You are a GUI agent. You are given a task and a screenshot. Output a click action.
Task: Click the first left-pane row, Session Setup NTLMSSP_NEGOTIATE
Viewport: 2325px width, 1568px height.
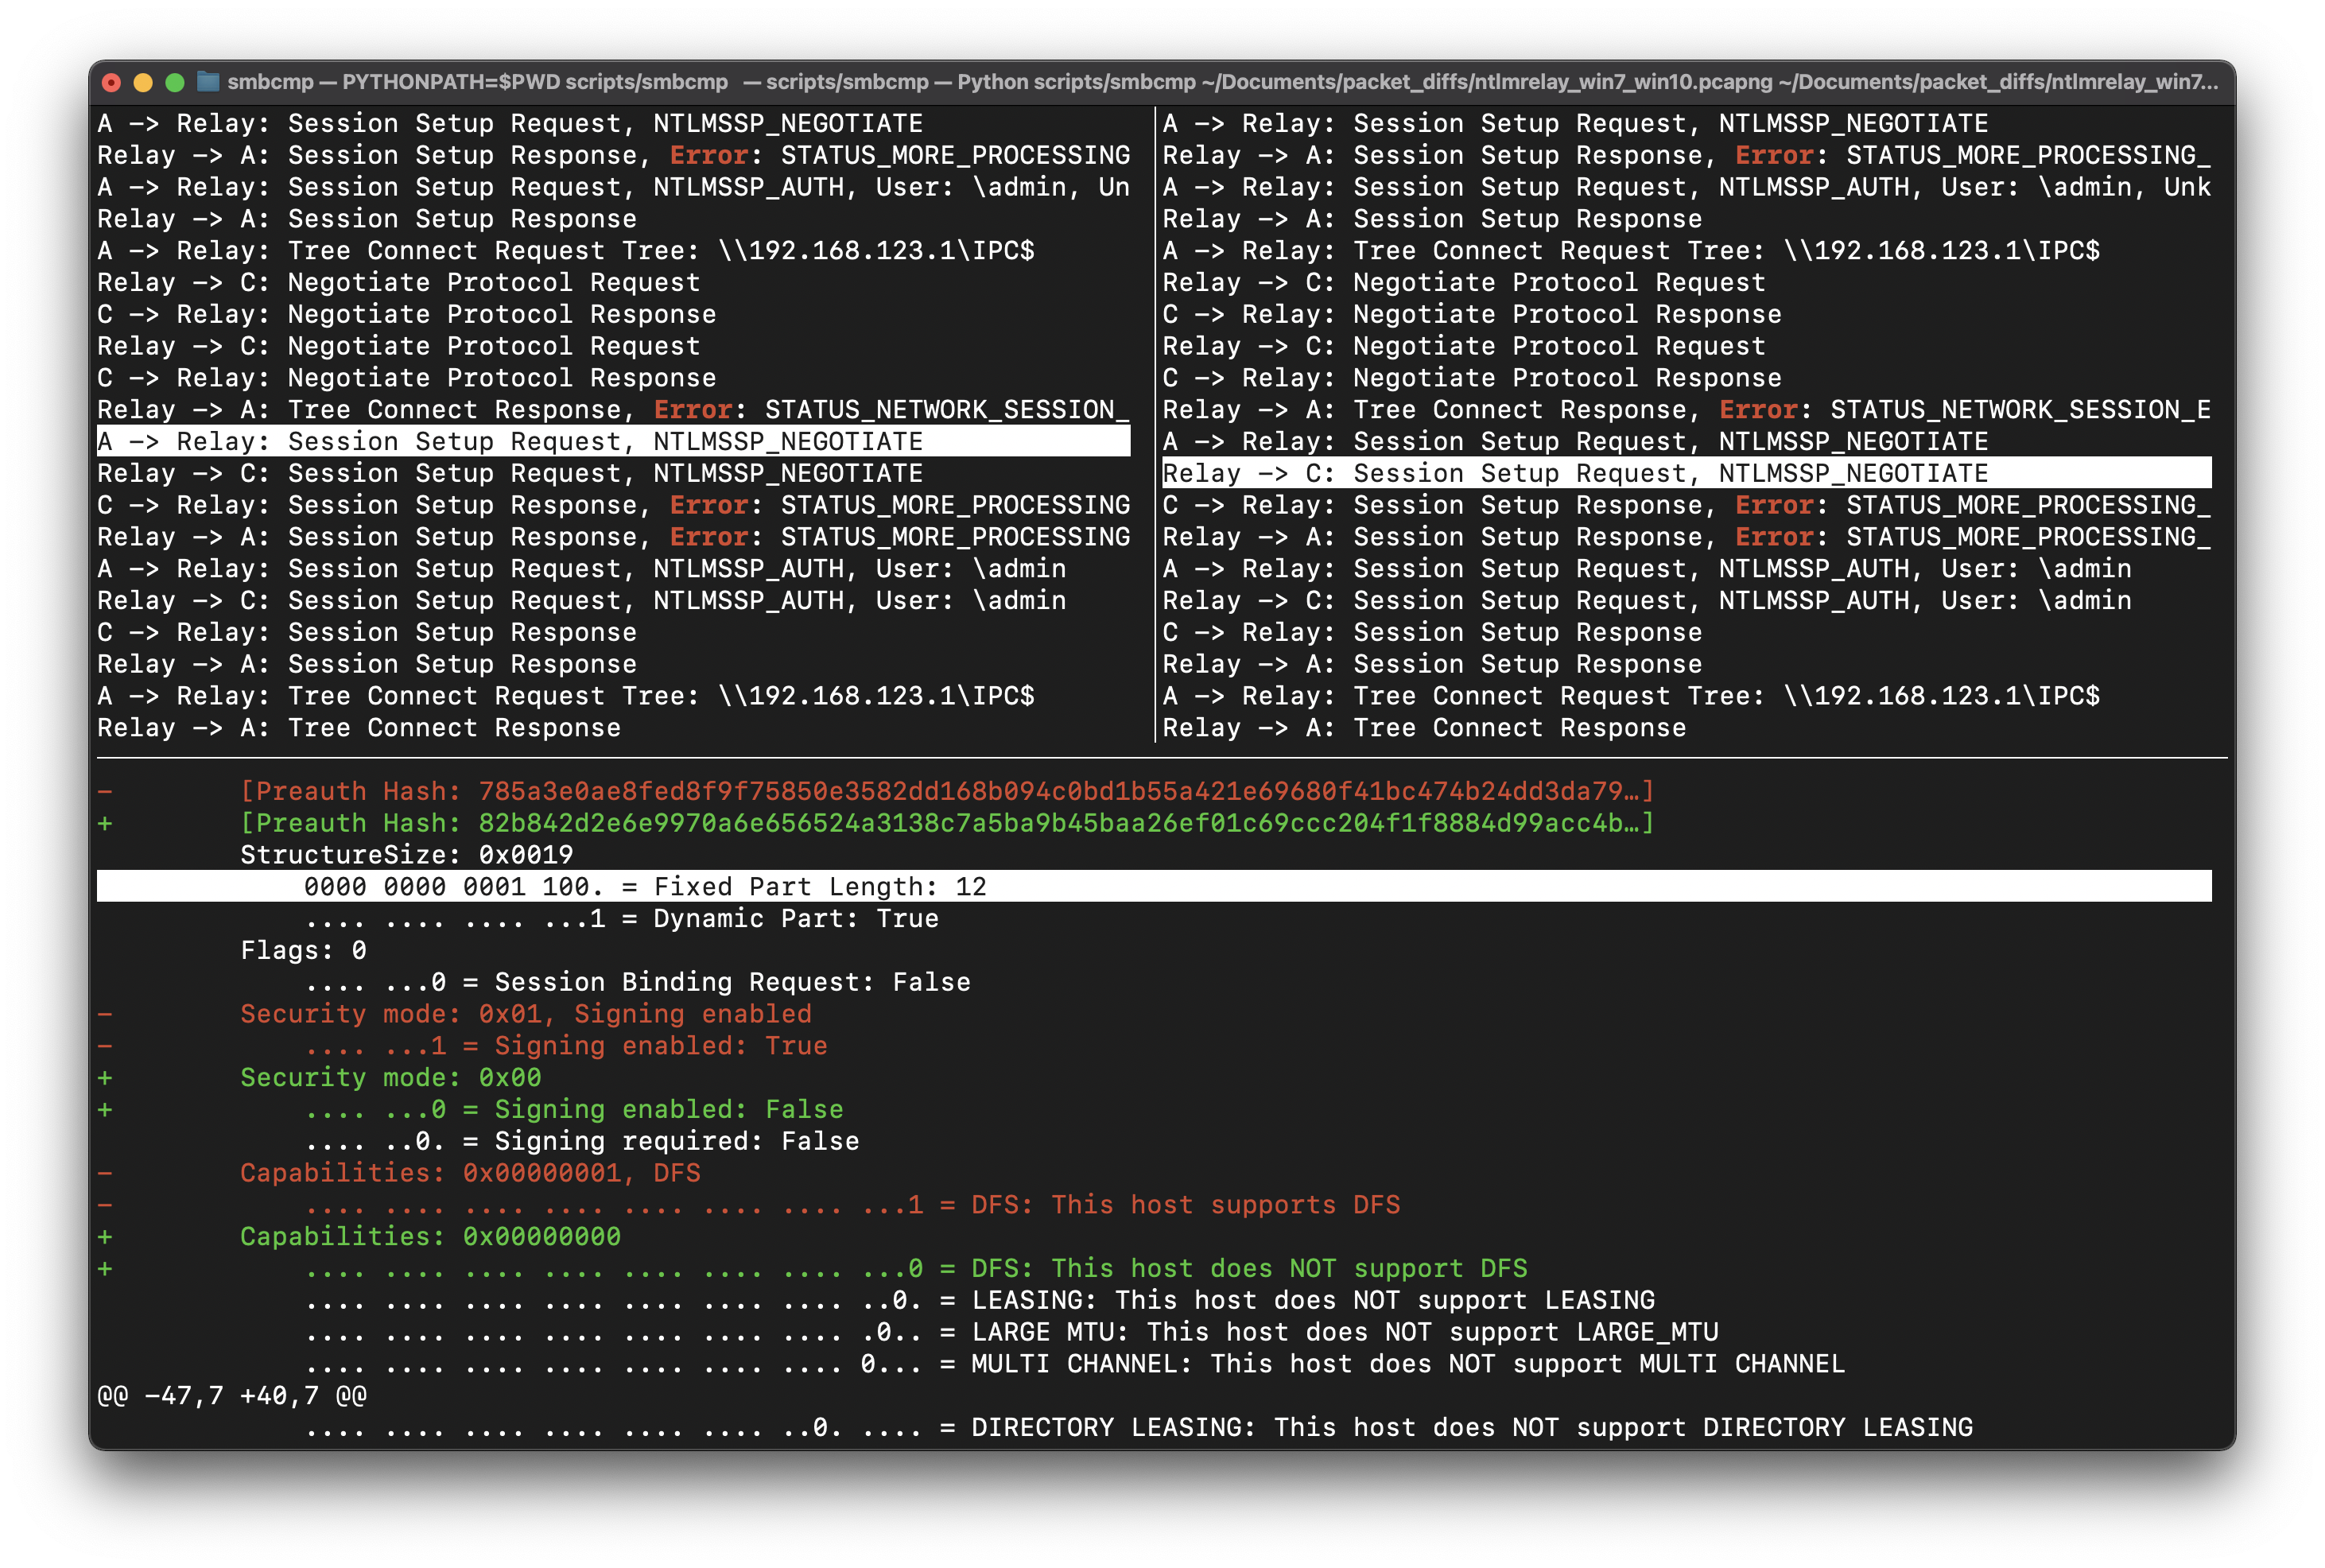(x=510, y=123)
